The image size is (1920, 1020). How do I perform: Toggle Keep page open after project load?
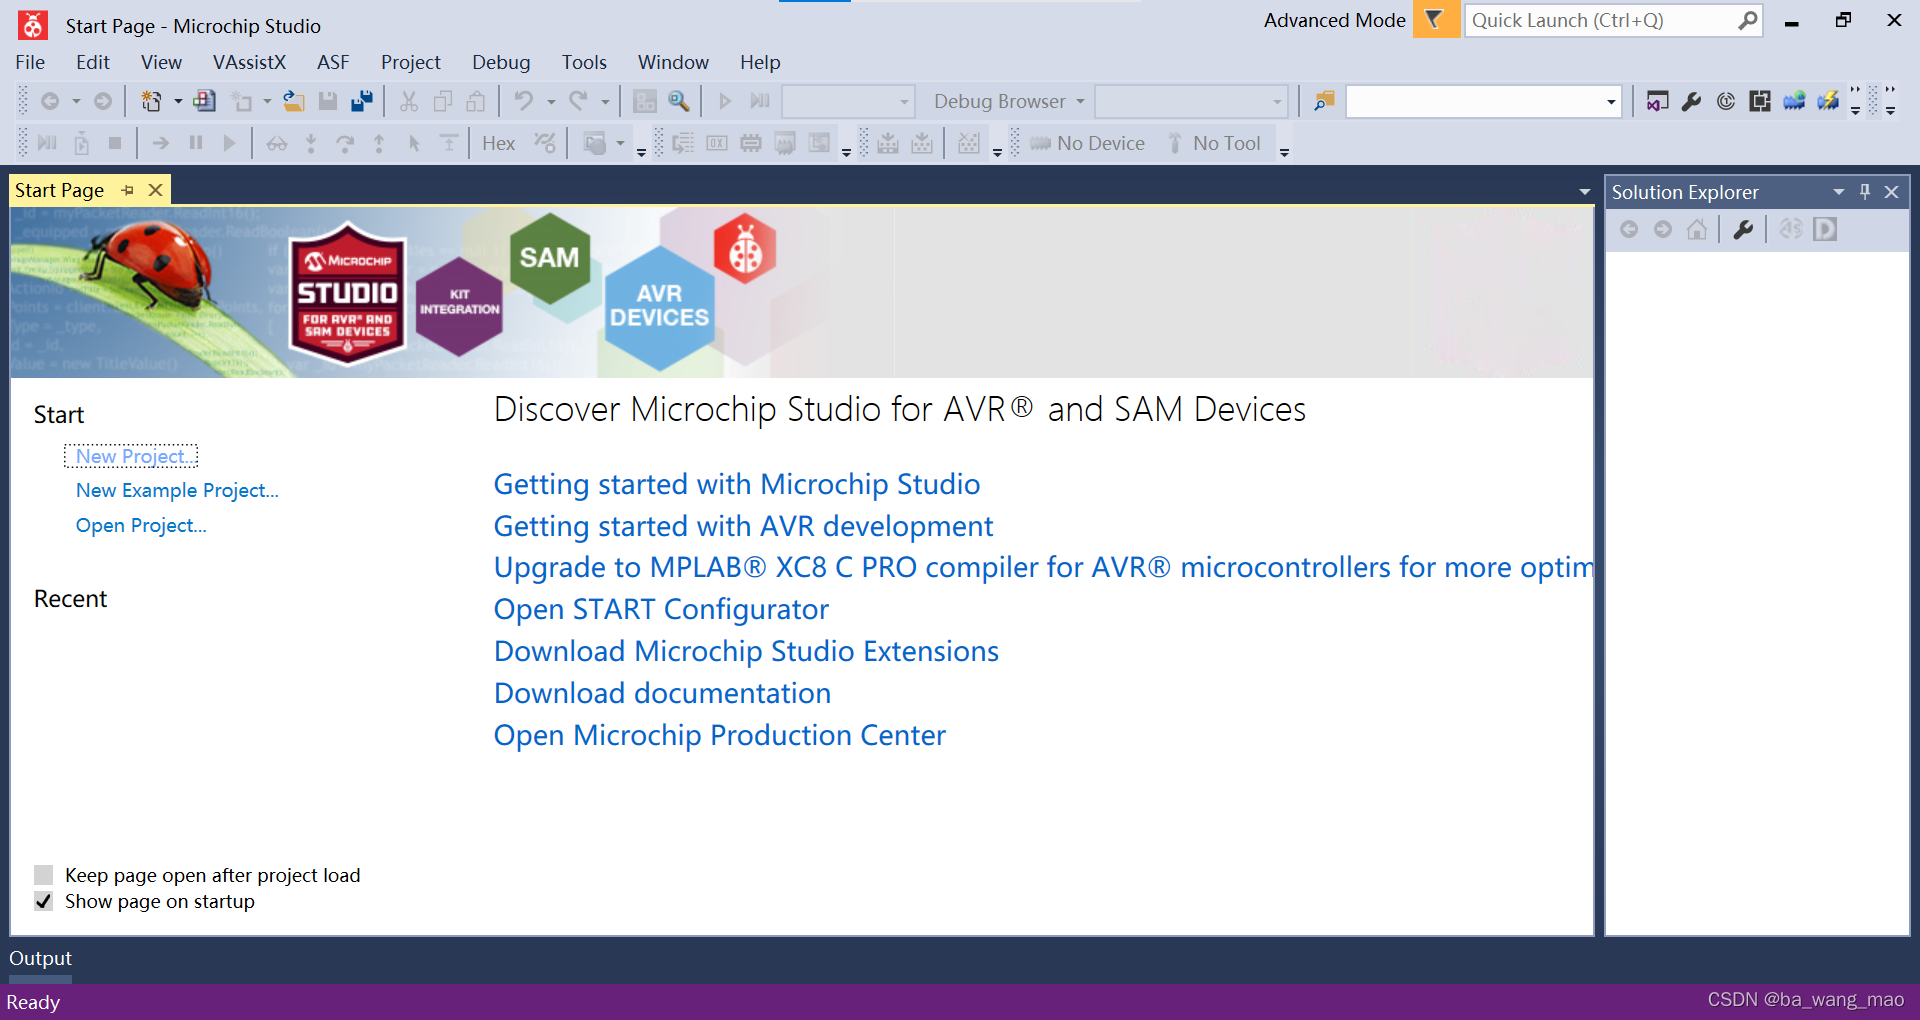43,875
